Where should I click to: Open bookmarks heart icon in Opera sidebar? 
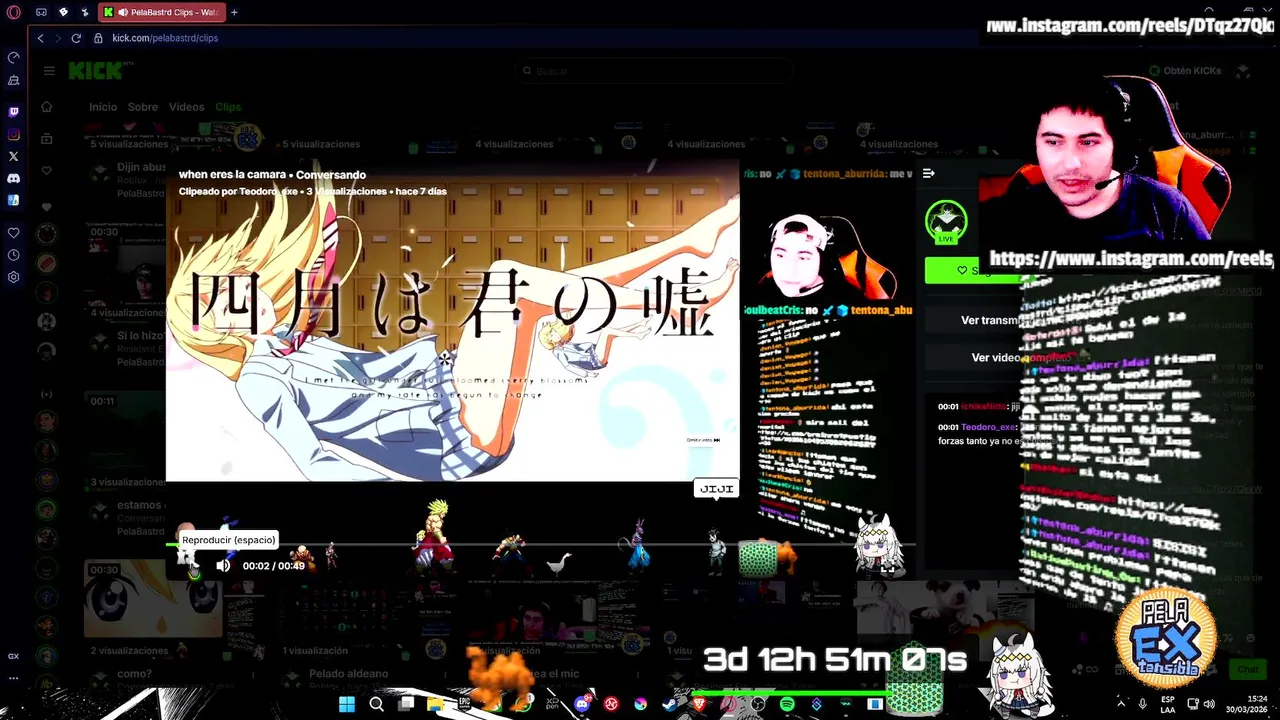[x=13, y=233]
